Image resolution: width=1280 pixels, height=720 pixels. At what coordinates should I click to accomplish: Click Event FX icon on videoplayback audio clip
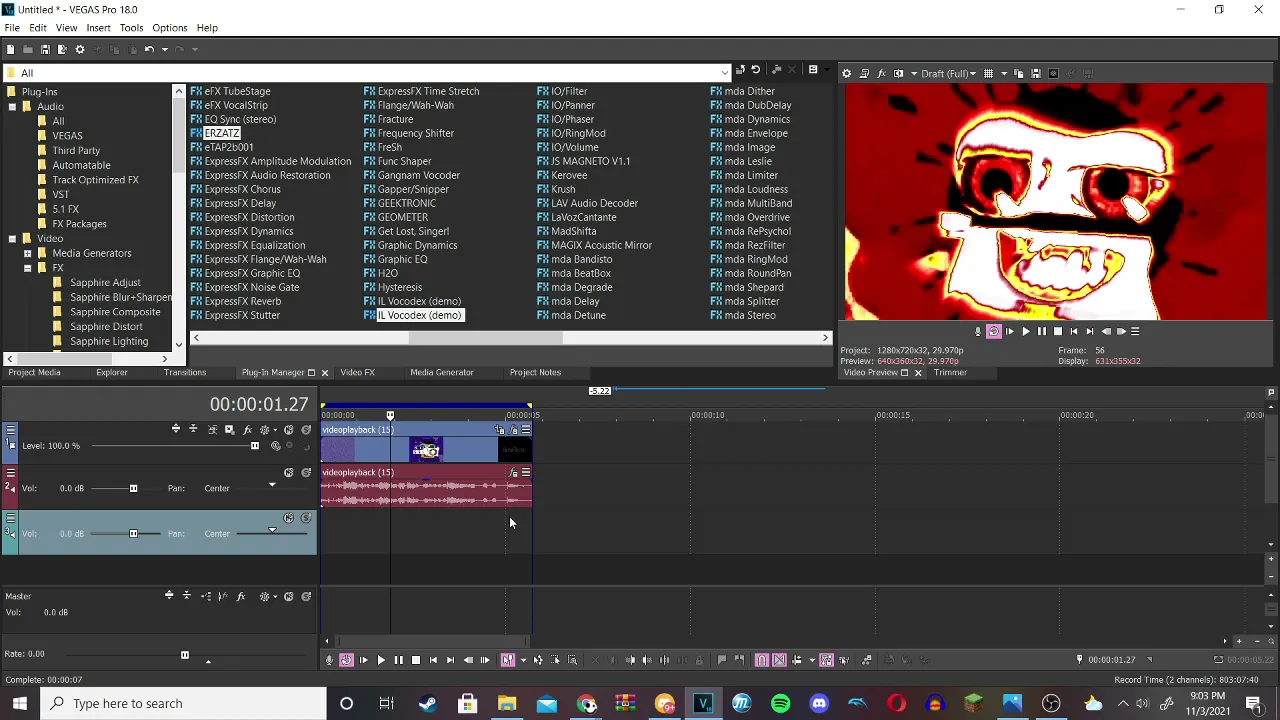[x=514, y=473]
